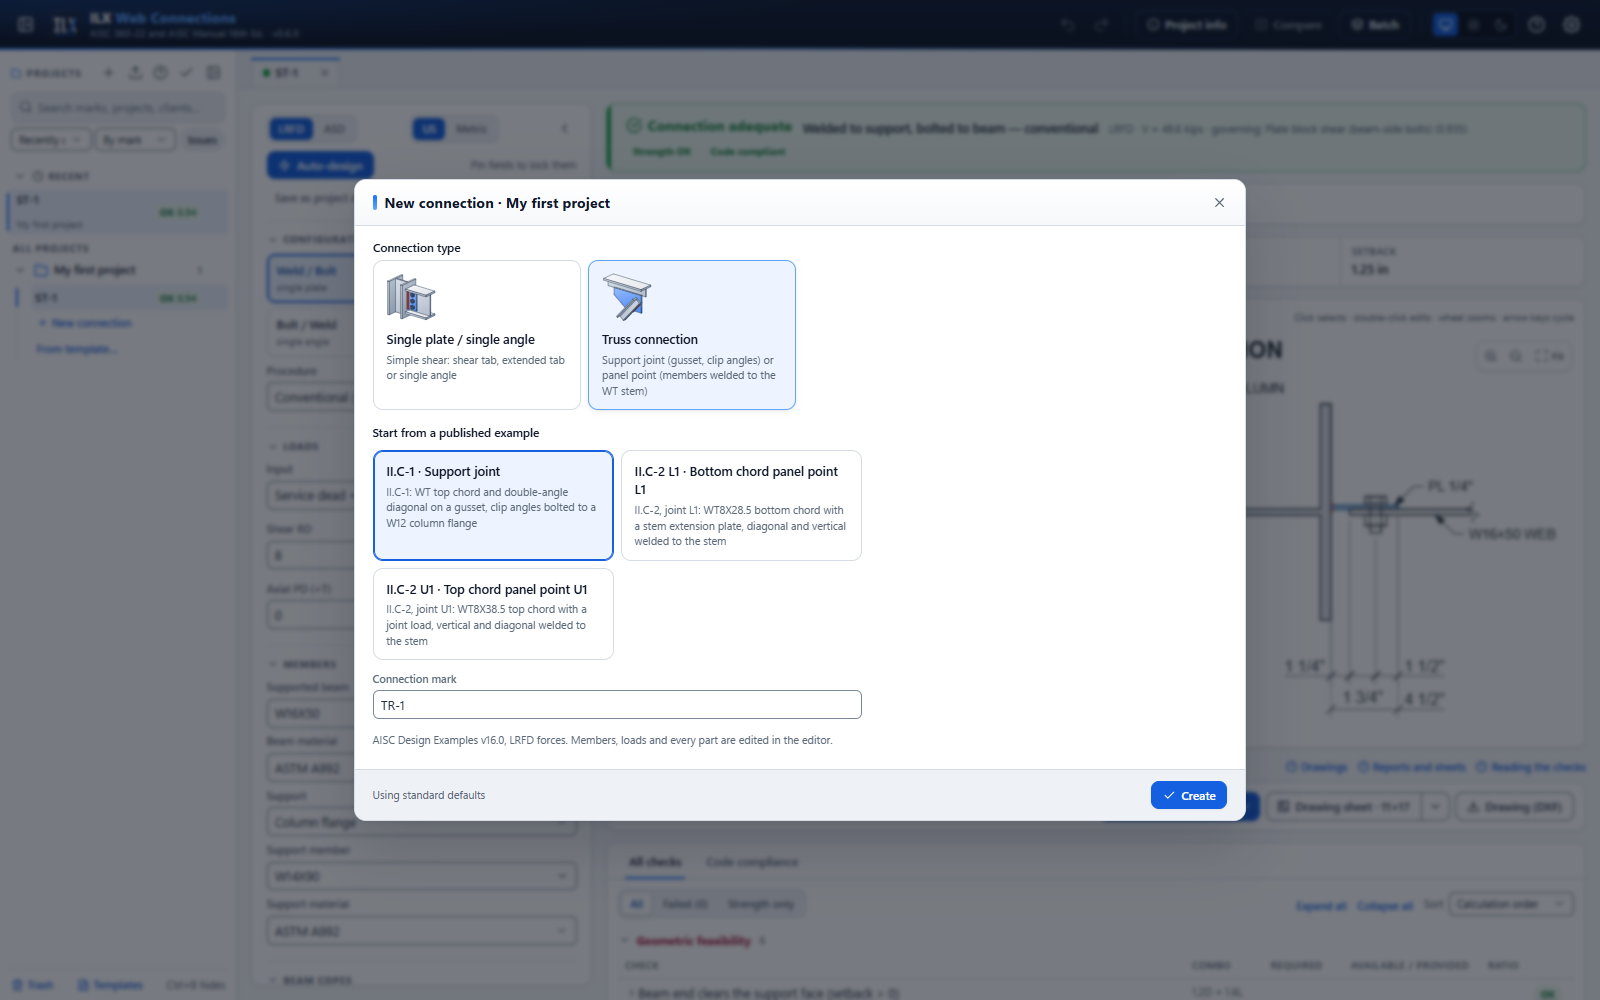Collapse the input panel with left chevron
Screen dimensions: 1600x1000
(x=564, y=129)
